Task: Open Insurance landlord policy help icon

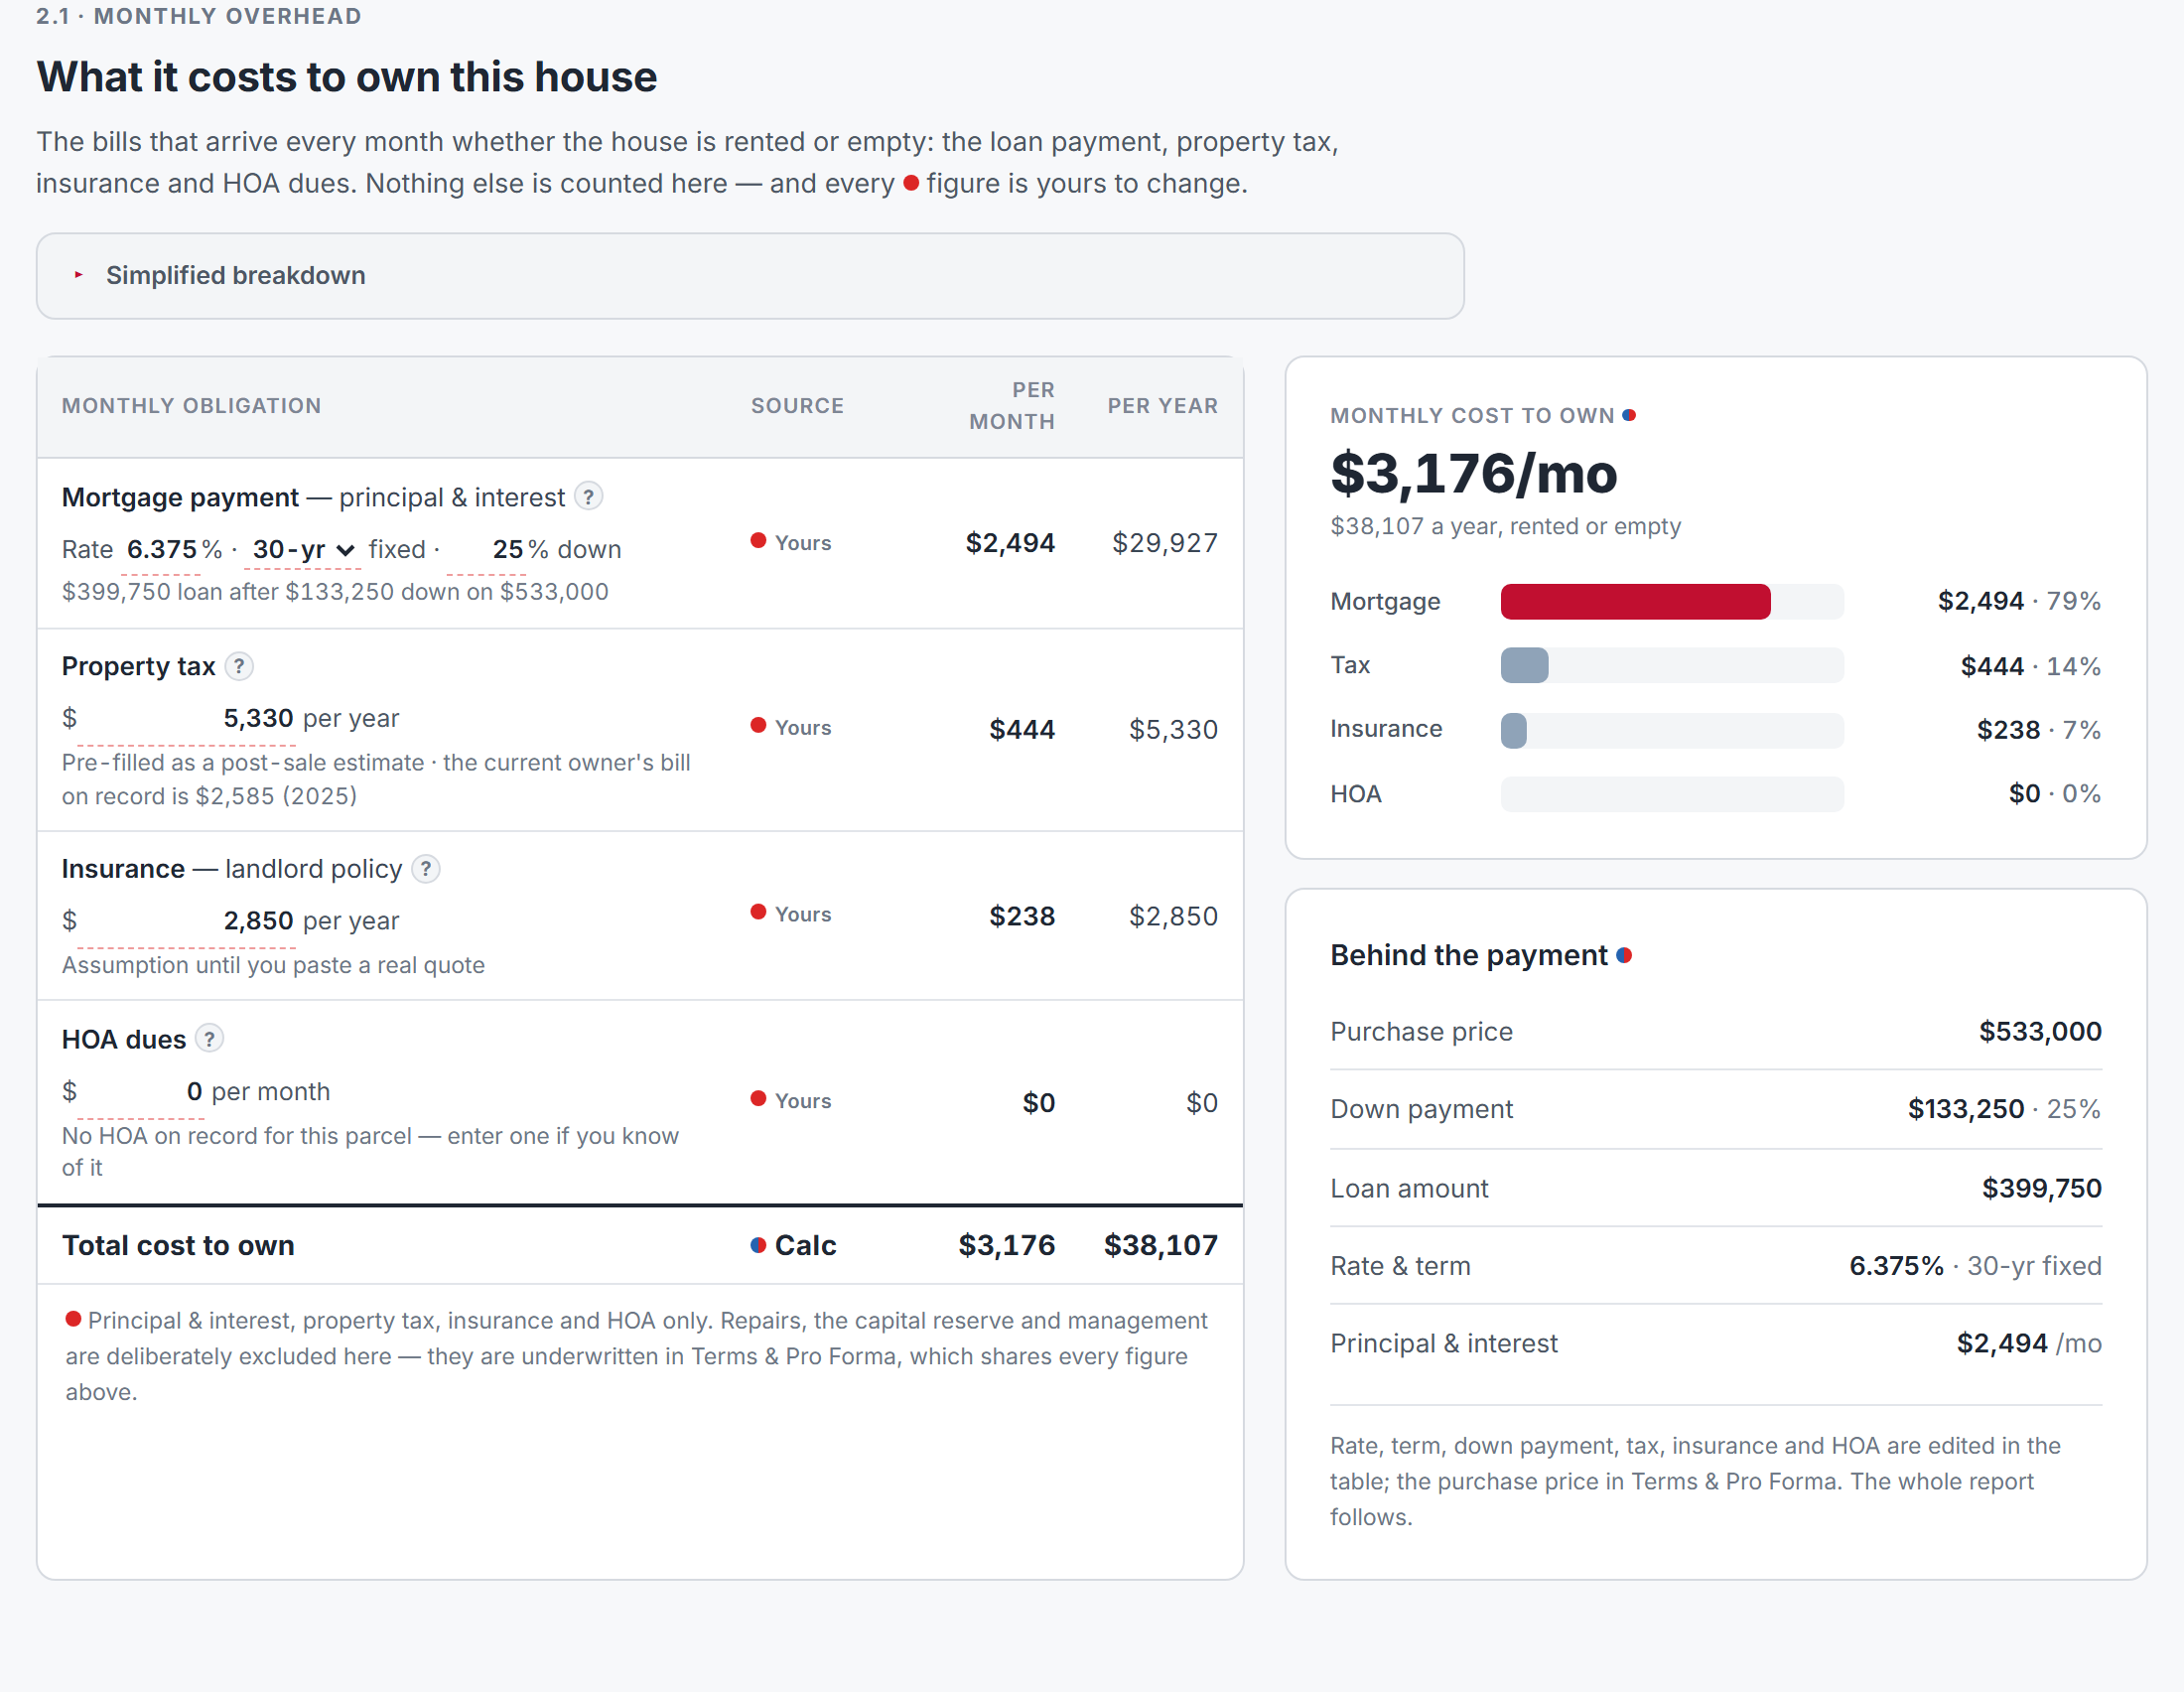Action: 426,869
